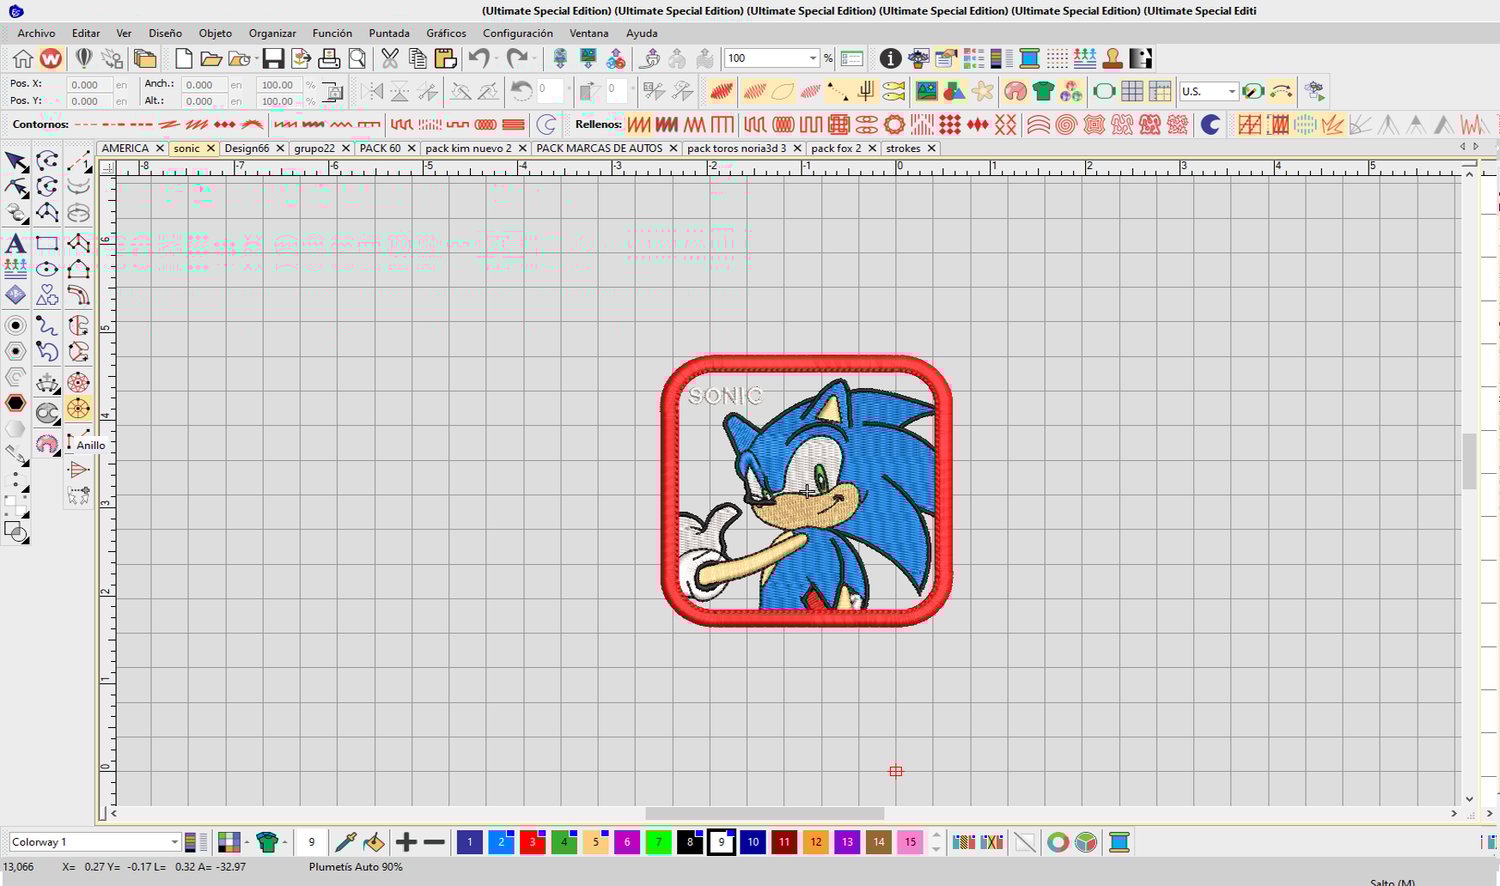Image resolution: width=1500 pixels, height=886 pixels.
Task: Open the Home screen icon
Action: pyautogui.click(x=22, y=58)
